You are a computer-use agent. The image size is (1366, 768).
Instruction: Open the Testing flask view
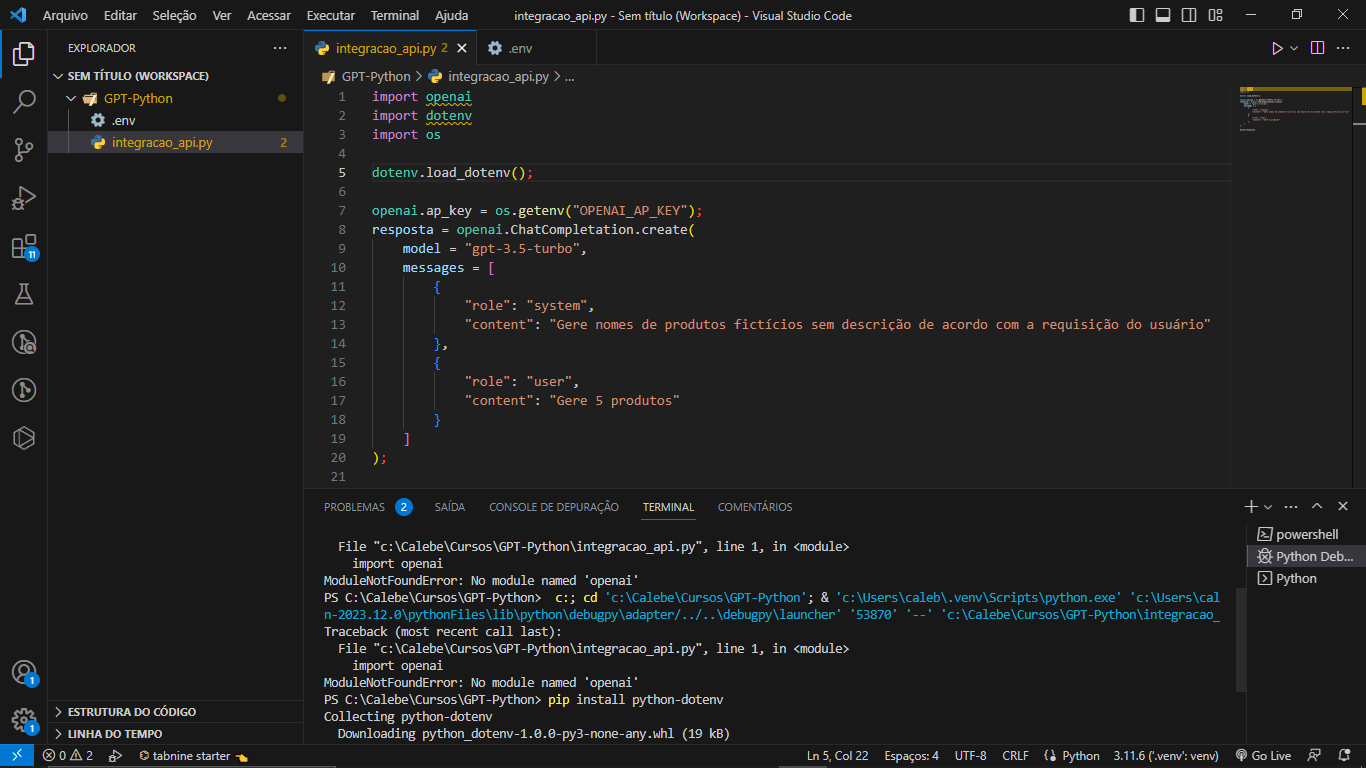point(24,294)
